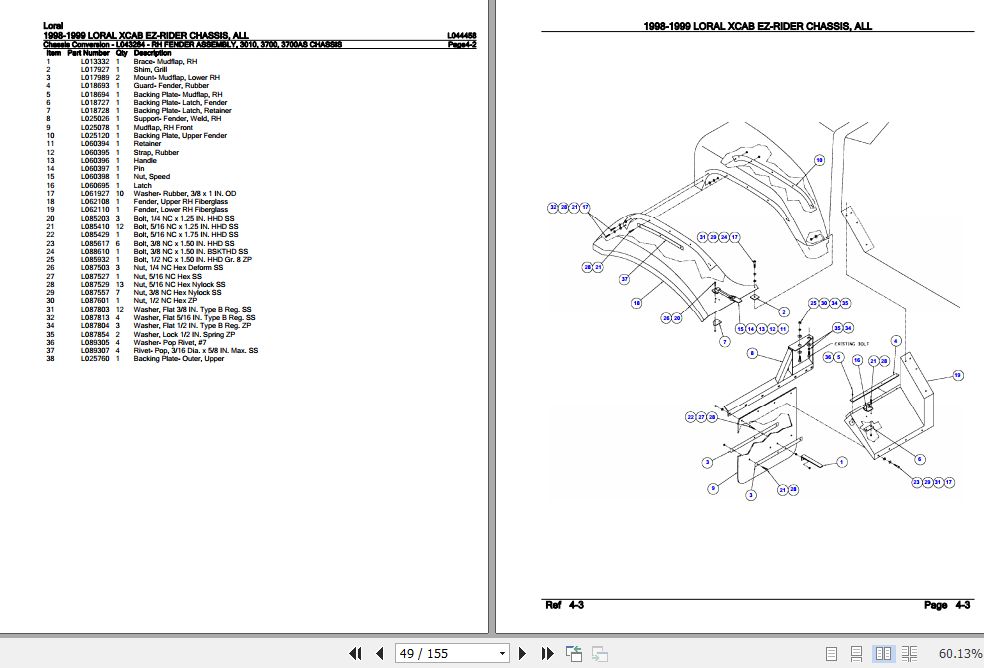The width and height of the screenshot is (984, 668).
Task: Return to the previous view
Action: (573, 653)
